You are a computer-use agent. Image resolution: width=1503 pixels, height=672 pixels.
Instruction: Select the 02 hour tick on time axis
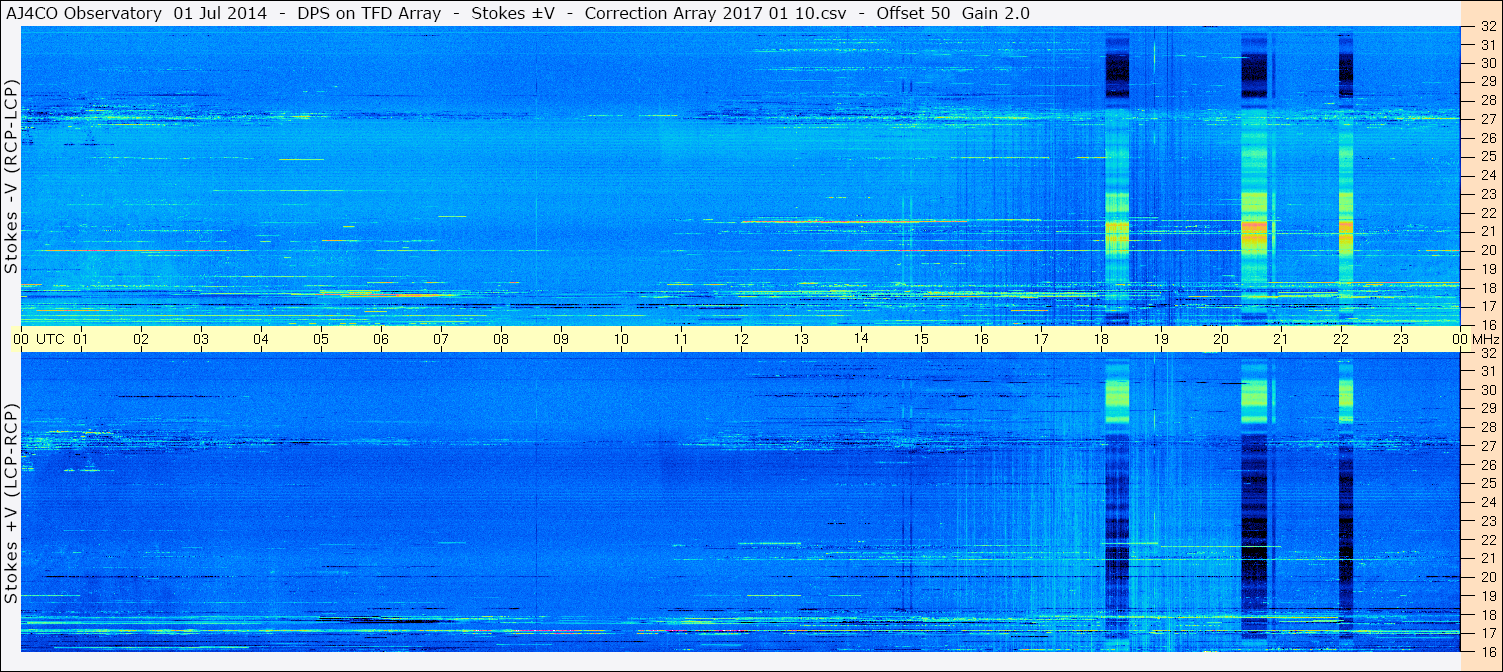tap(141, 339)
